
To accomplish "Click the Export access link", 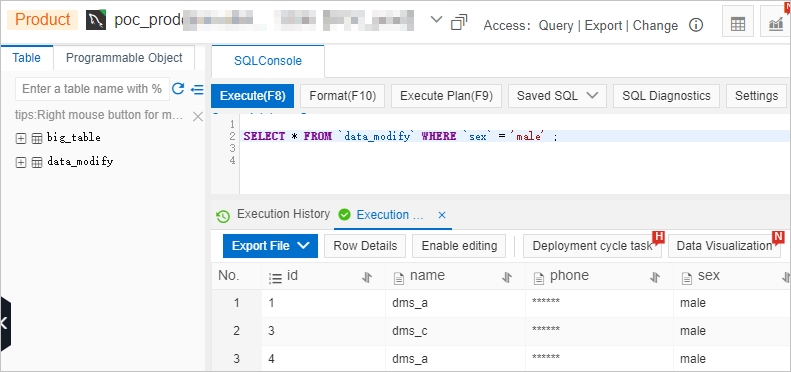I will (x=603, y=25).
